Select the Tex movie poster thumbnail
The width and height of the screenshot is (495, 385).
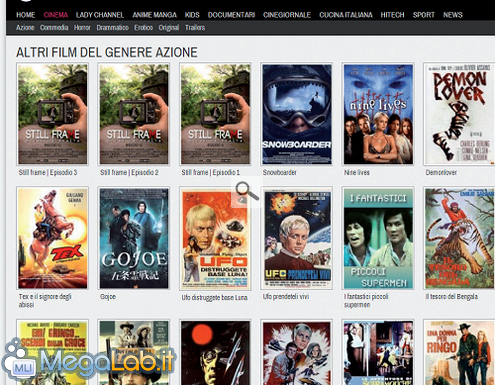[x=53, y=238]
